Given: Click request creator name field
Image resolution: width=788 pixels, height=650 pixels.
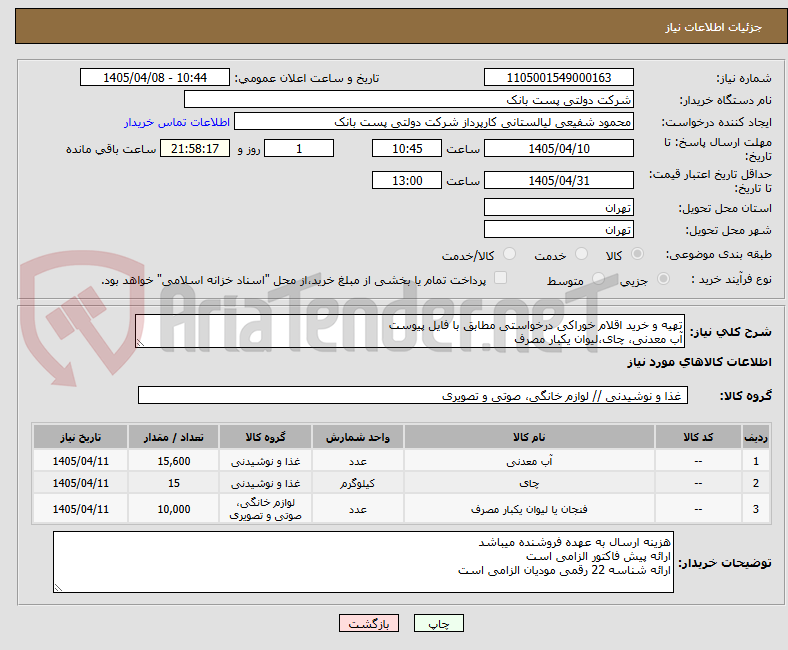Looking at the screenshot, I should [x=434, y=122].
